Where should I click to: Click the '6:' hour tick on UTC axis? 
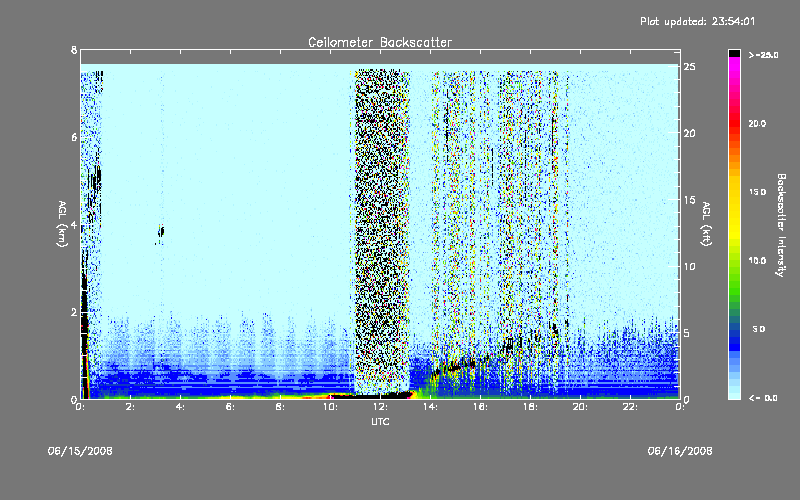pyautogui.click(x=230, y=407)
